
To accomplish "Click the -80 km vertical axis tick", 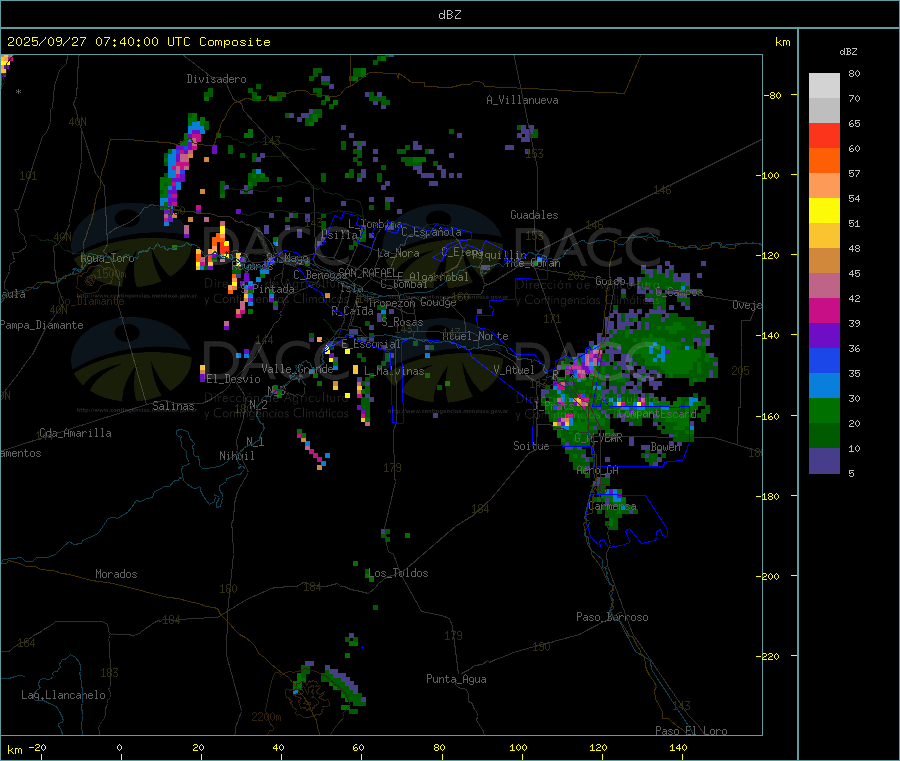I will [x=772, y=95].
